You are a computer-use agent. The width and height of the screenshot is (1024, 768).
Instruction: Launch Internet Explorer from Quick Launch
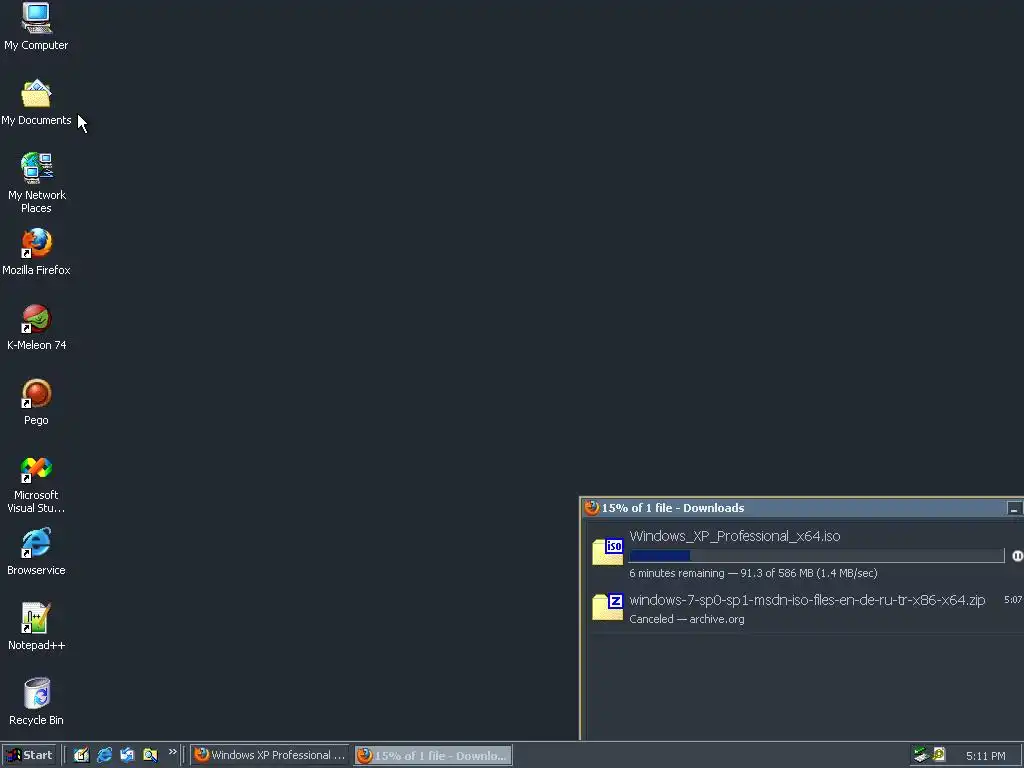click(104, 755)
